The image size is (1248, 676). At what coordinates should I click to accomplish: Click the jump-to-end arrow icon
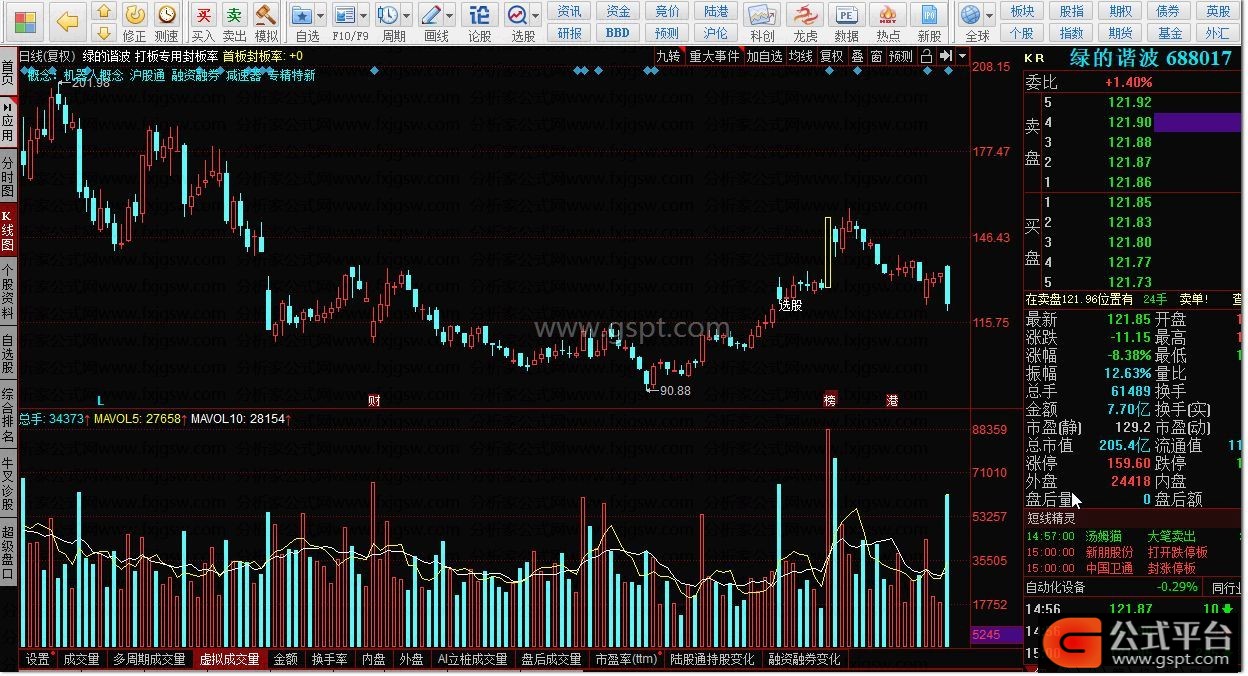point(946,56)
